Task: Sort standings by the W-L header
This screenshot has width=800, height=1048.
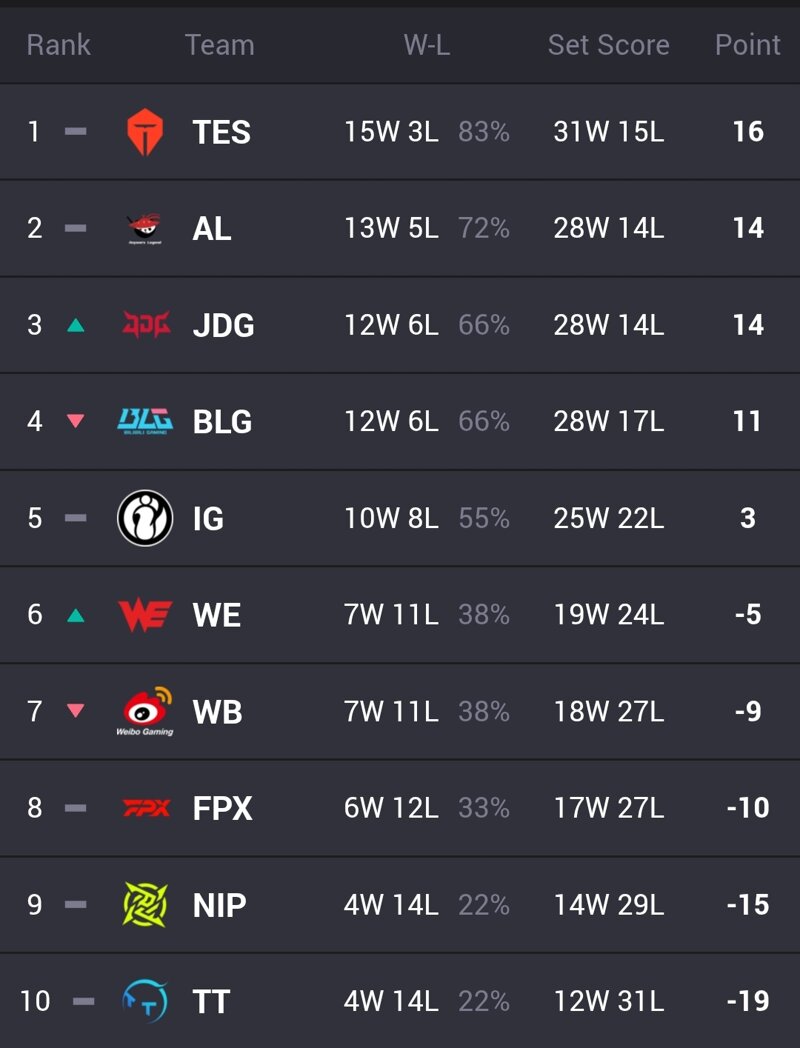Action: coord(426,45)
